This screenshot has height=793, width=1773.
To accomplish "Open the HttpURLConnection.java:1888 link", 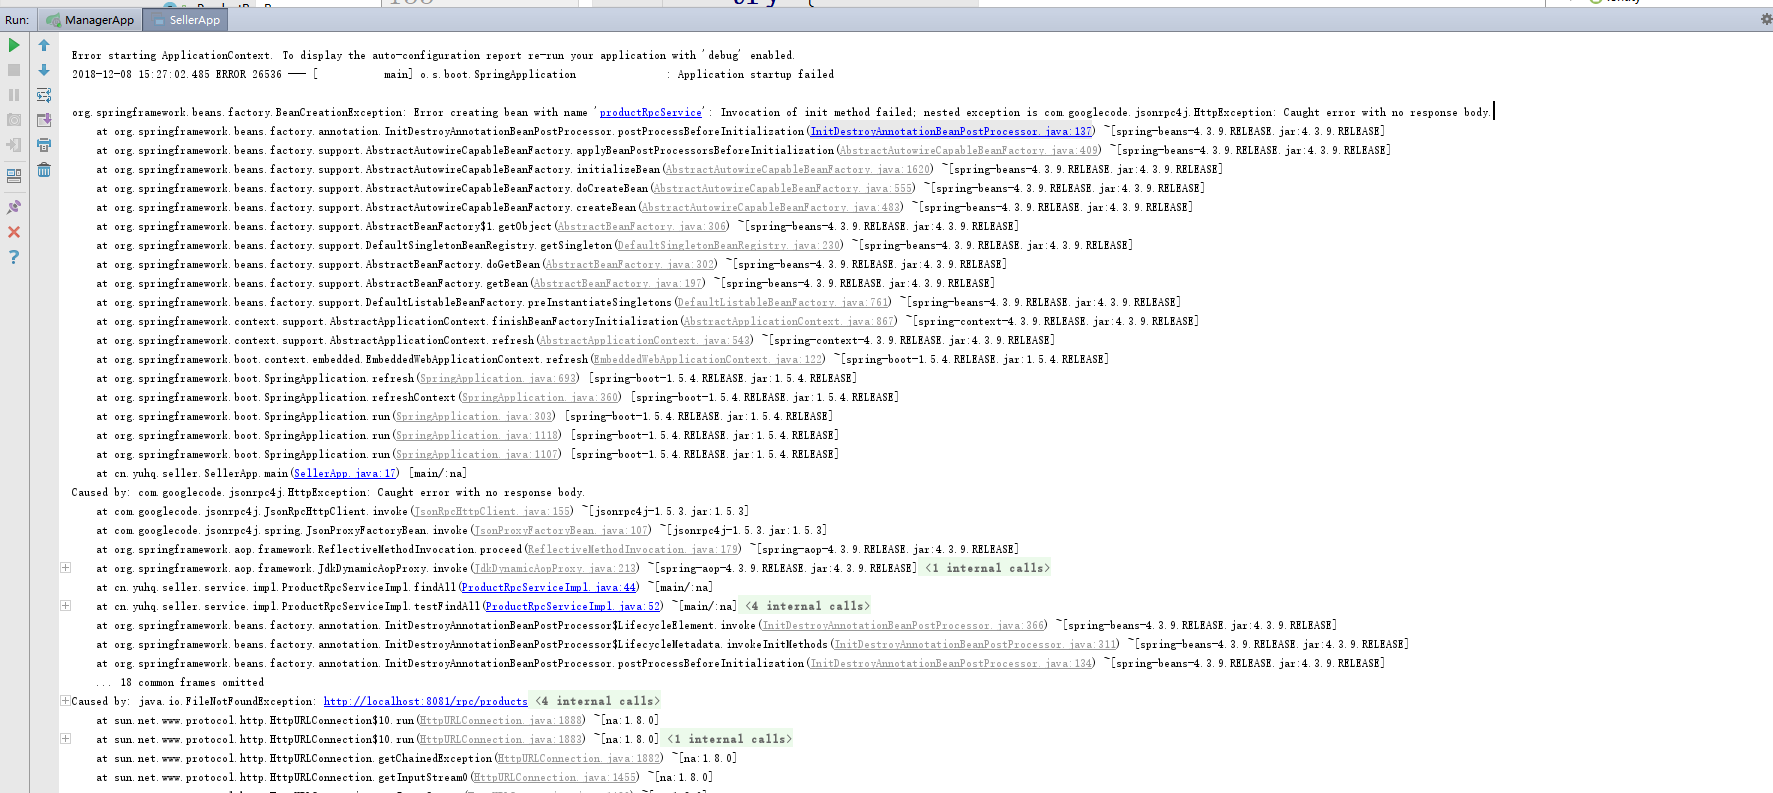I will pyautogui.click(x=501, y=721).
